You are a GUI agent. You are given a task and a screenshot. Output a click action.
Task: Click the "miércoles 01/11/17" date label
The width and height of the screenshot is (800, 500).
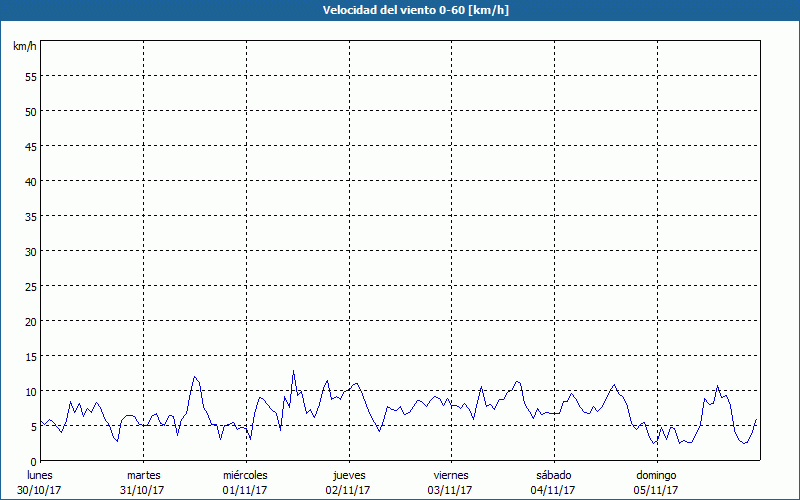[245, 482]
